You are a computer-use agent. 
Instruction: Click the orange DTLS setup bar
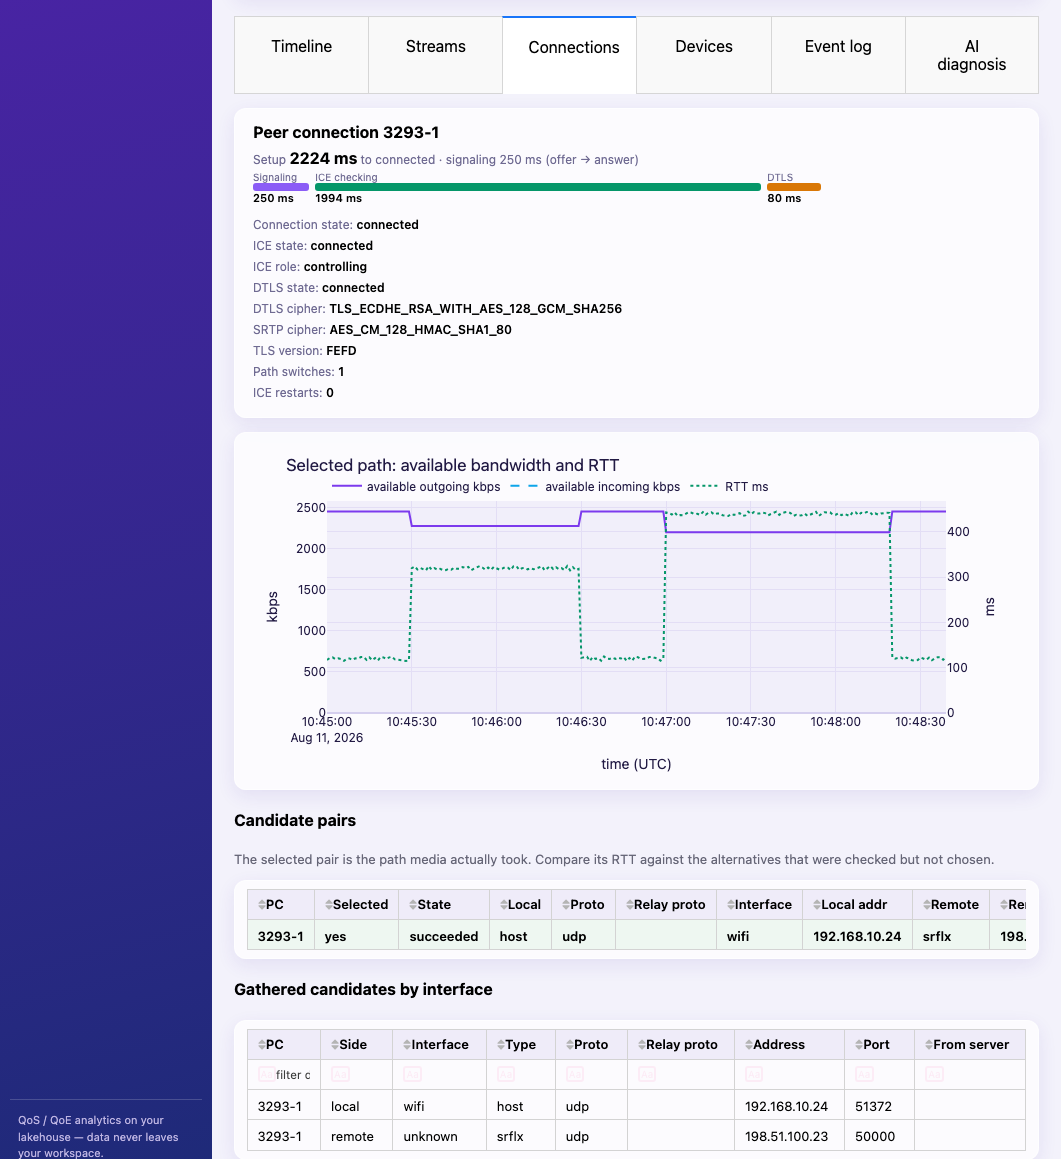click(x=794, y=187)
